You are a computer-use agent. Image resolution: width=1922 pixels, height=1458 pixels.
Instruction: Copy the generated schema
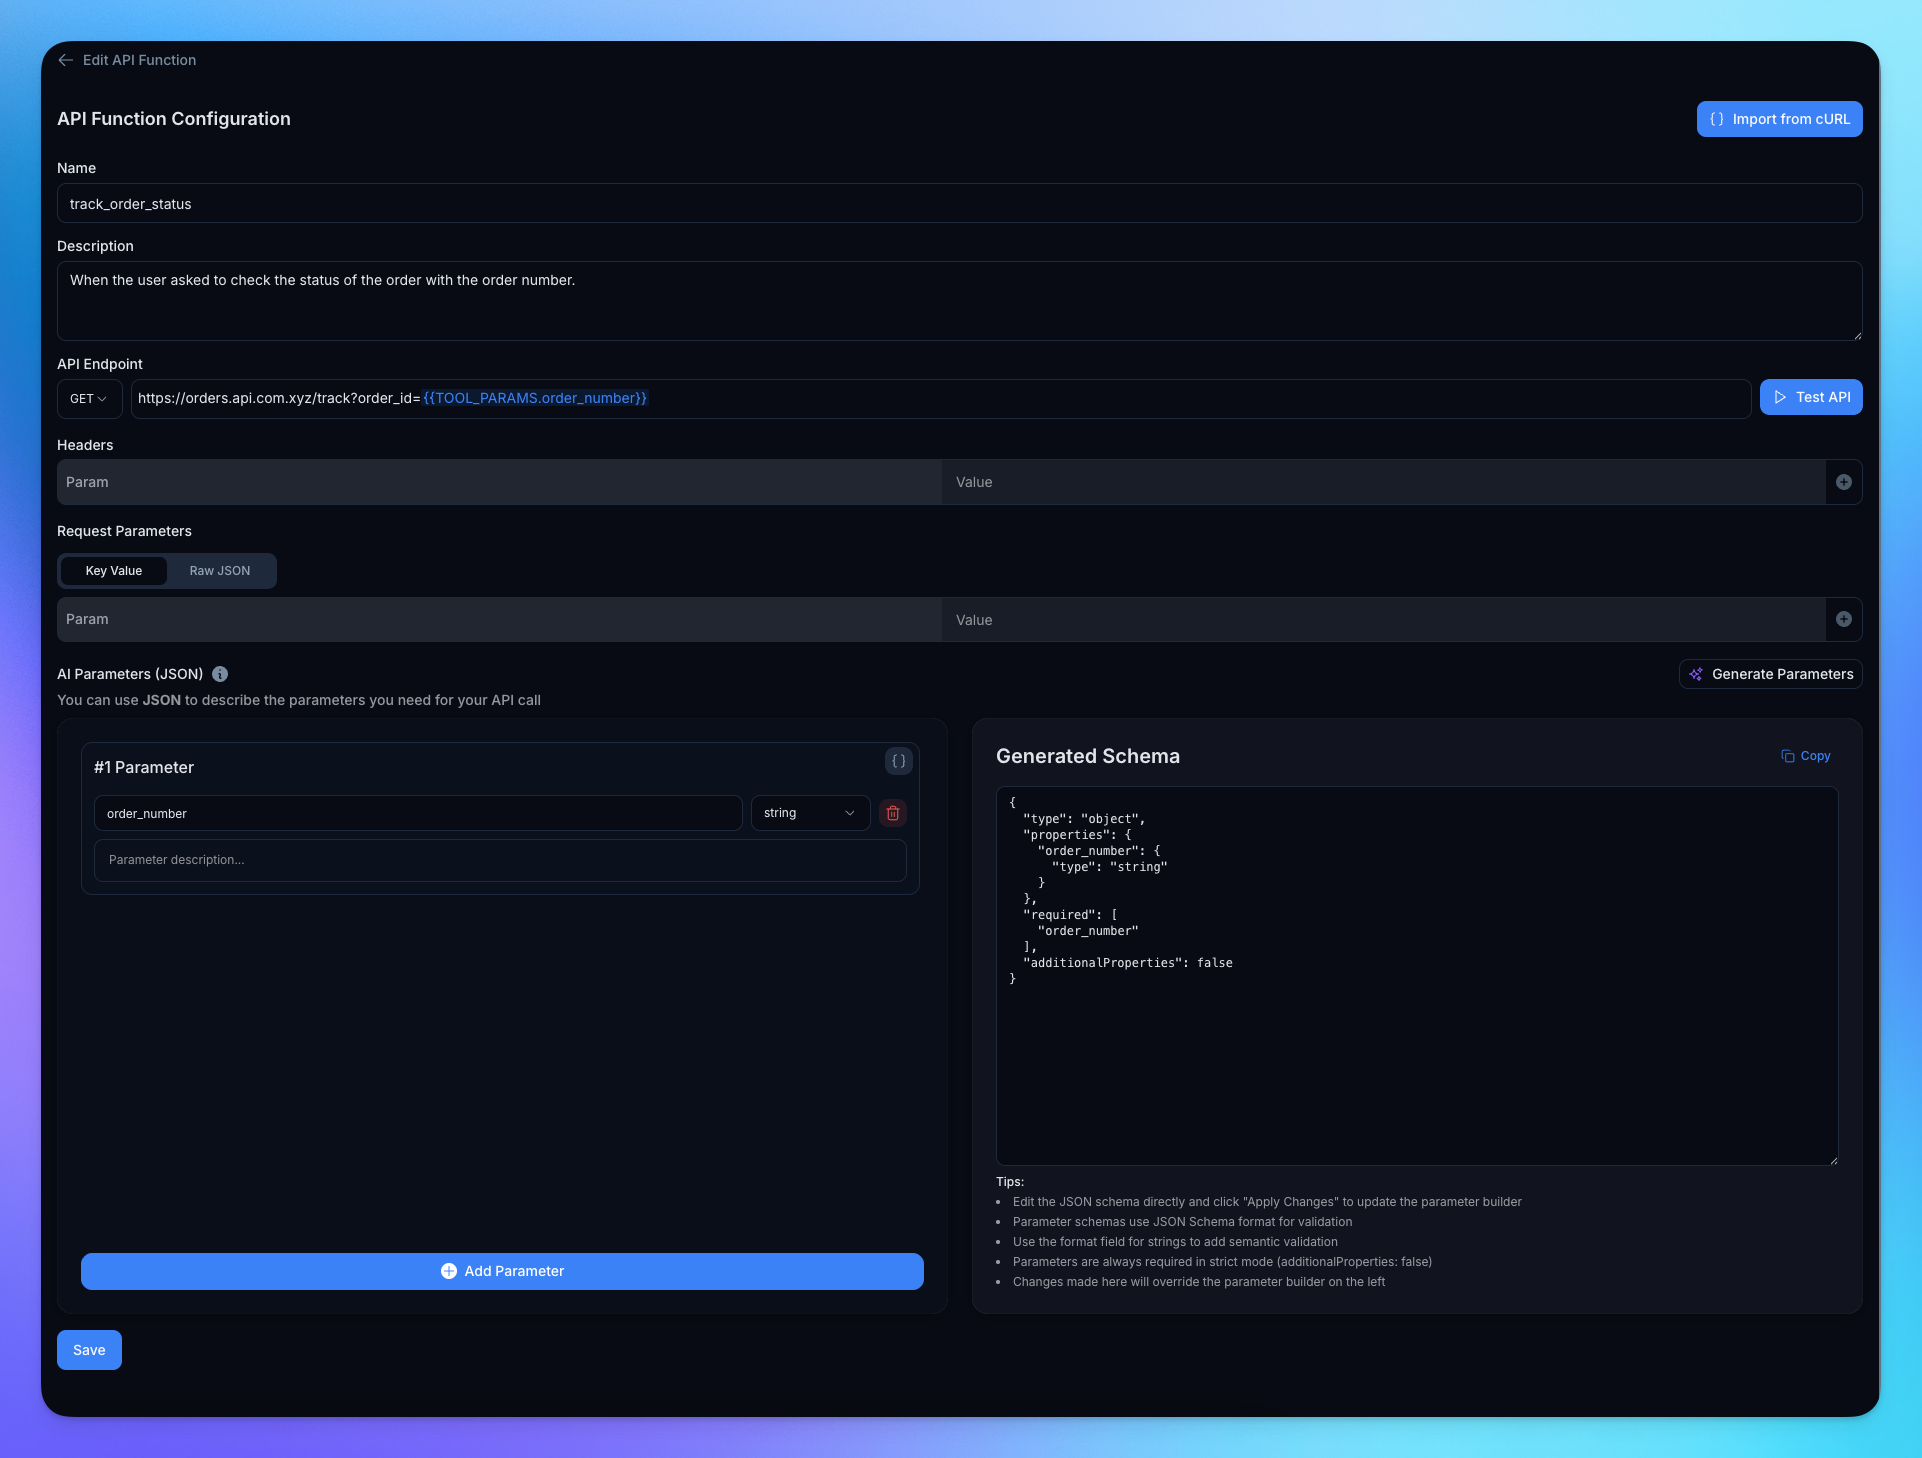pos(1805,756)
